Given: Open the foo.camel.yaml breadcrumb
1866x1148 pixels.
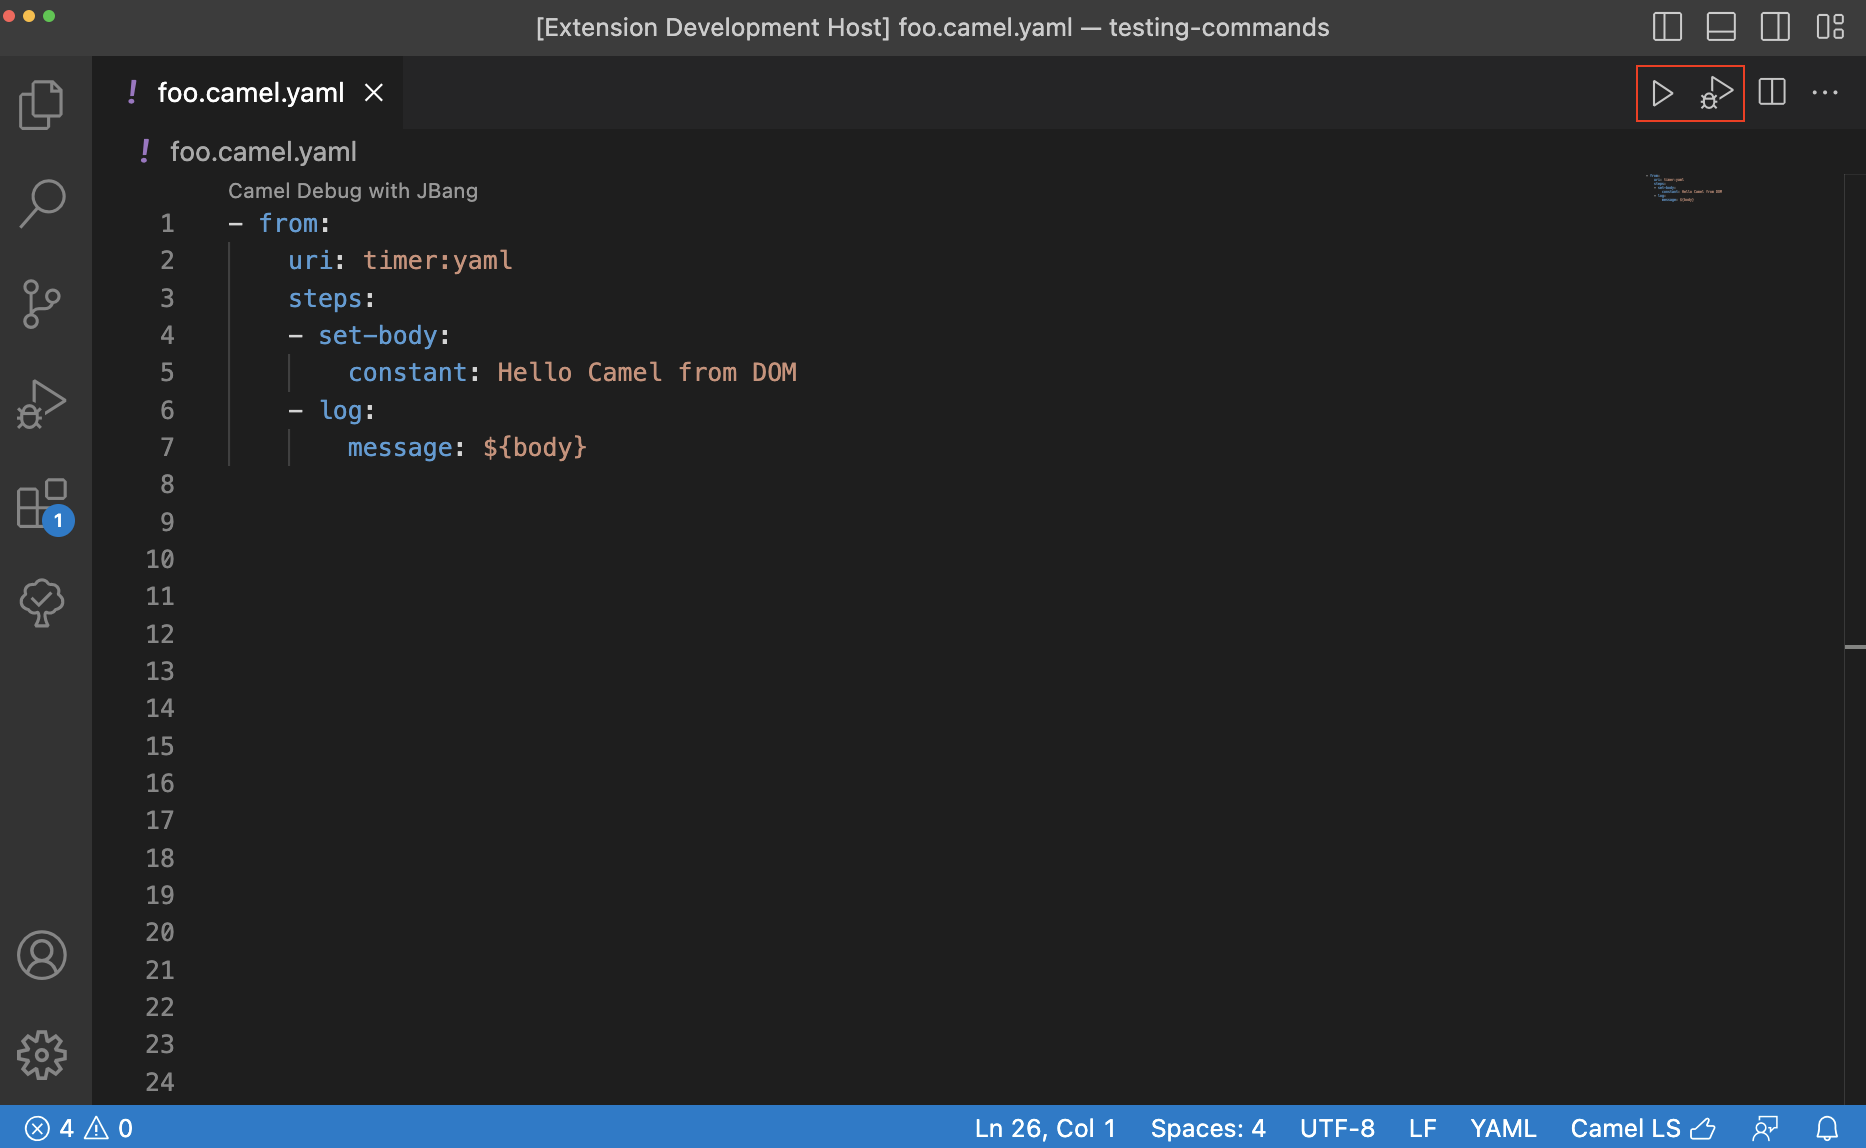Looking at the screenshot, I should 263,151.
